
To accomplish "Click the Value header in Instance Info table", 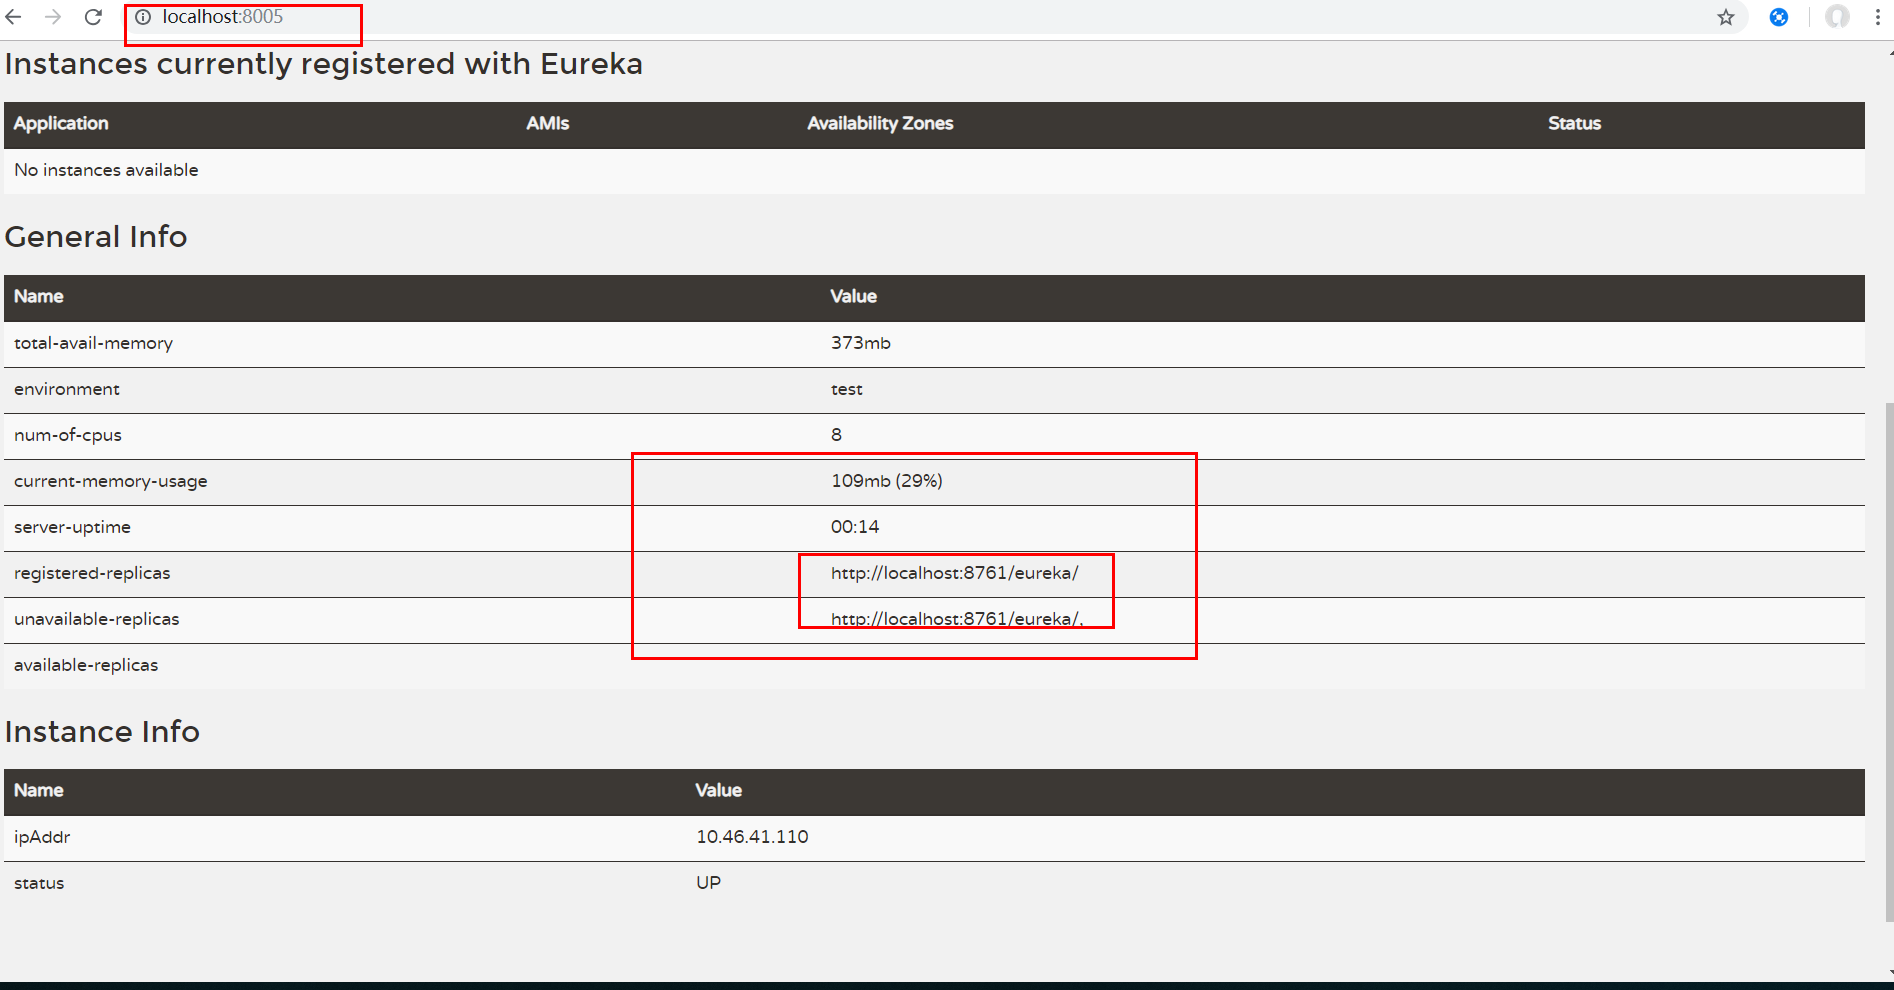I will tap(718, 790).
